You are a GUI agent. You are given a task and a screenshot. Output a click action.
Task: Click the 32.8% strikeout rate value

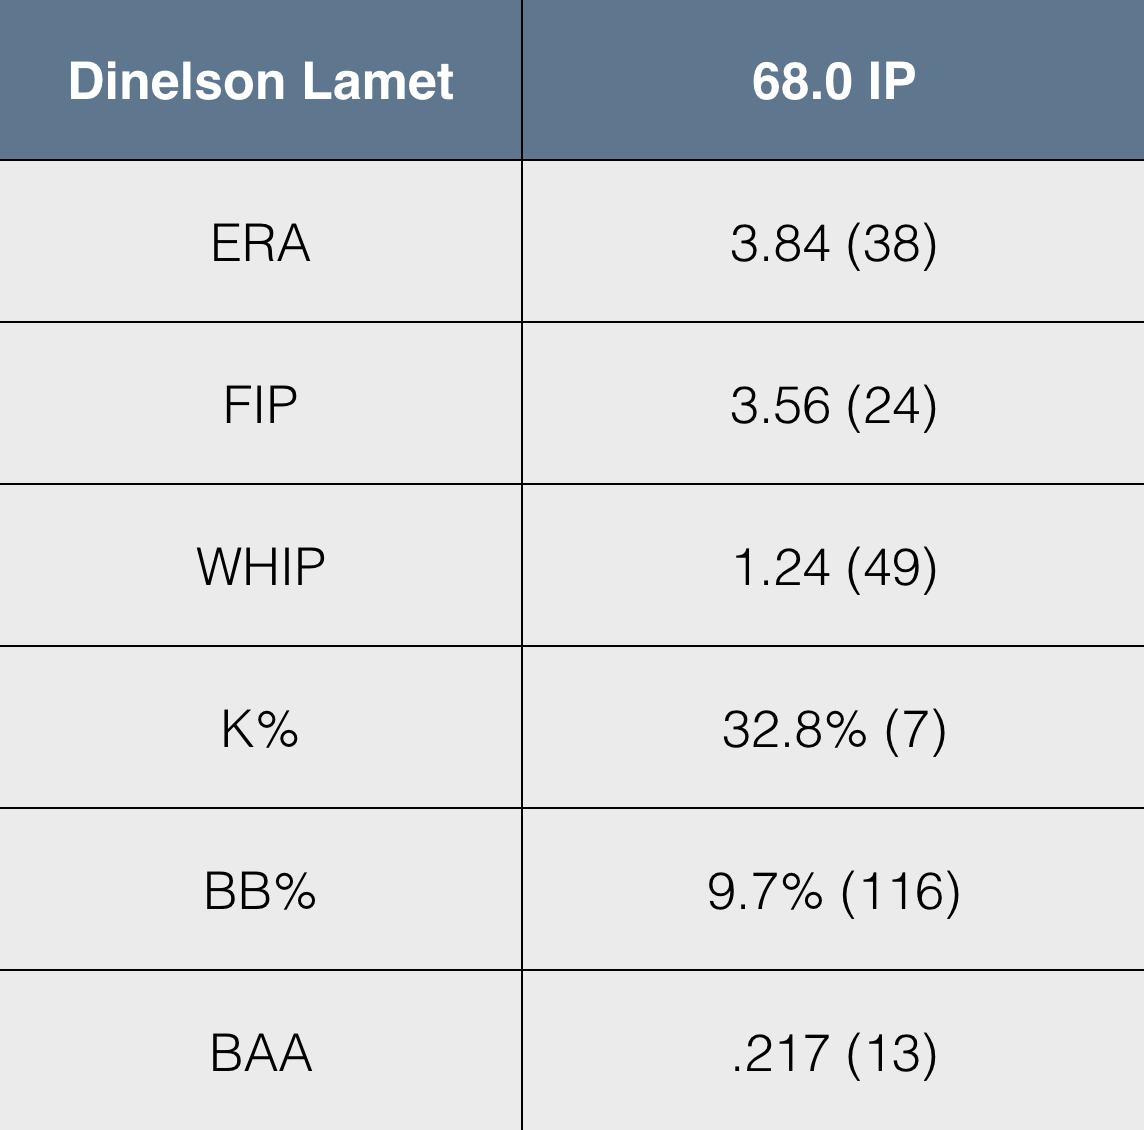click(794, 729)
